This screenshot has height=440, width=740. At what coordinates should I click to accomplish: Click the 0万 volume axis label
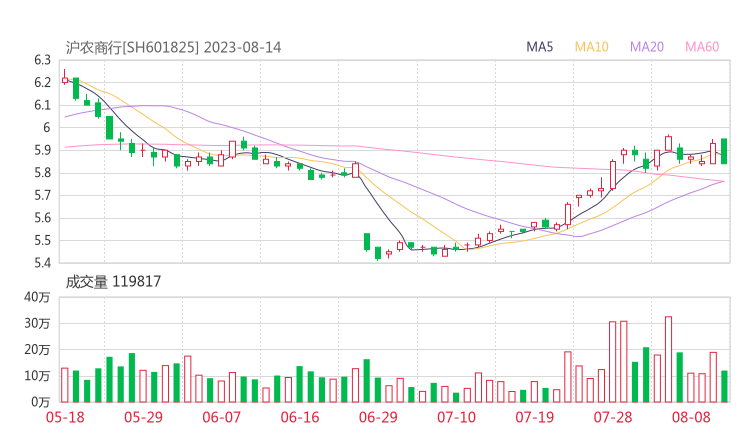pyautogui.click(x=41, y=402)
